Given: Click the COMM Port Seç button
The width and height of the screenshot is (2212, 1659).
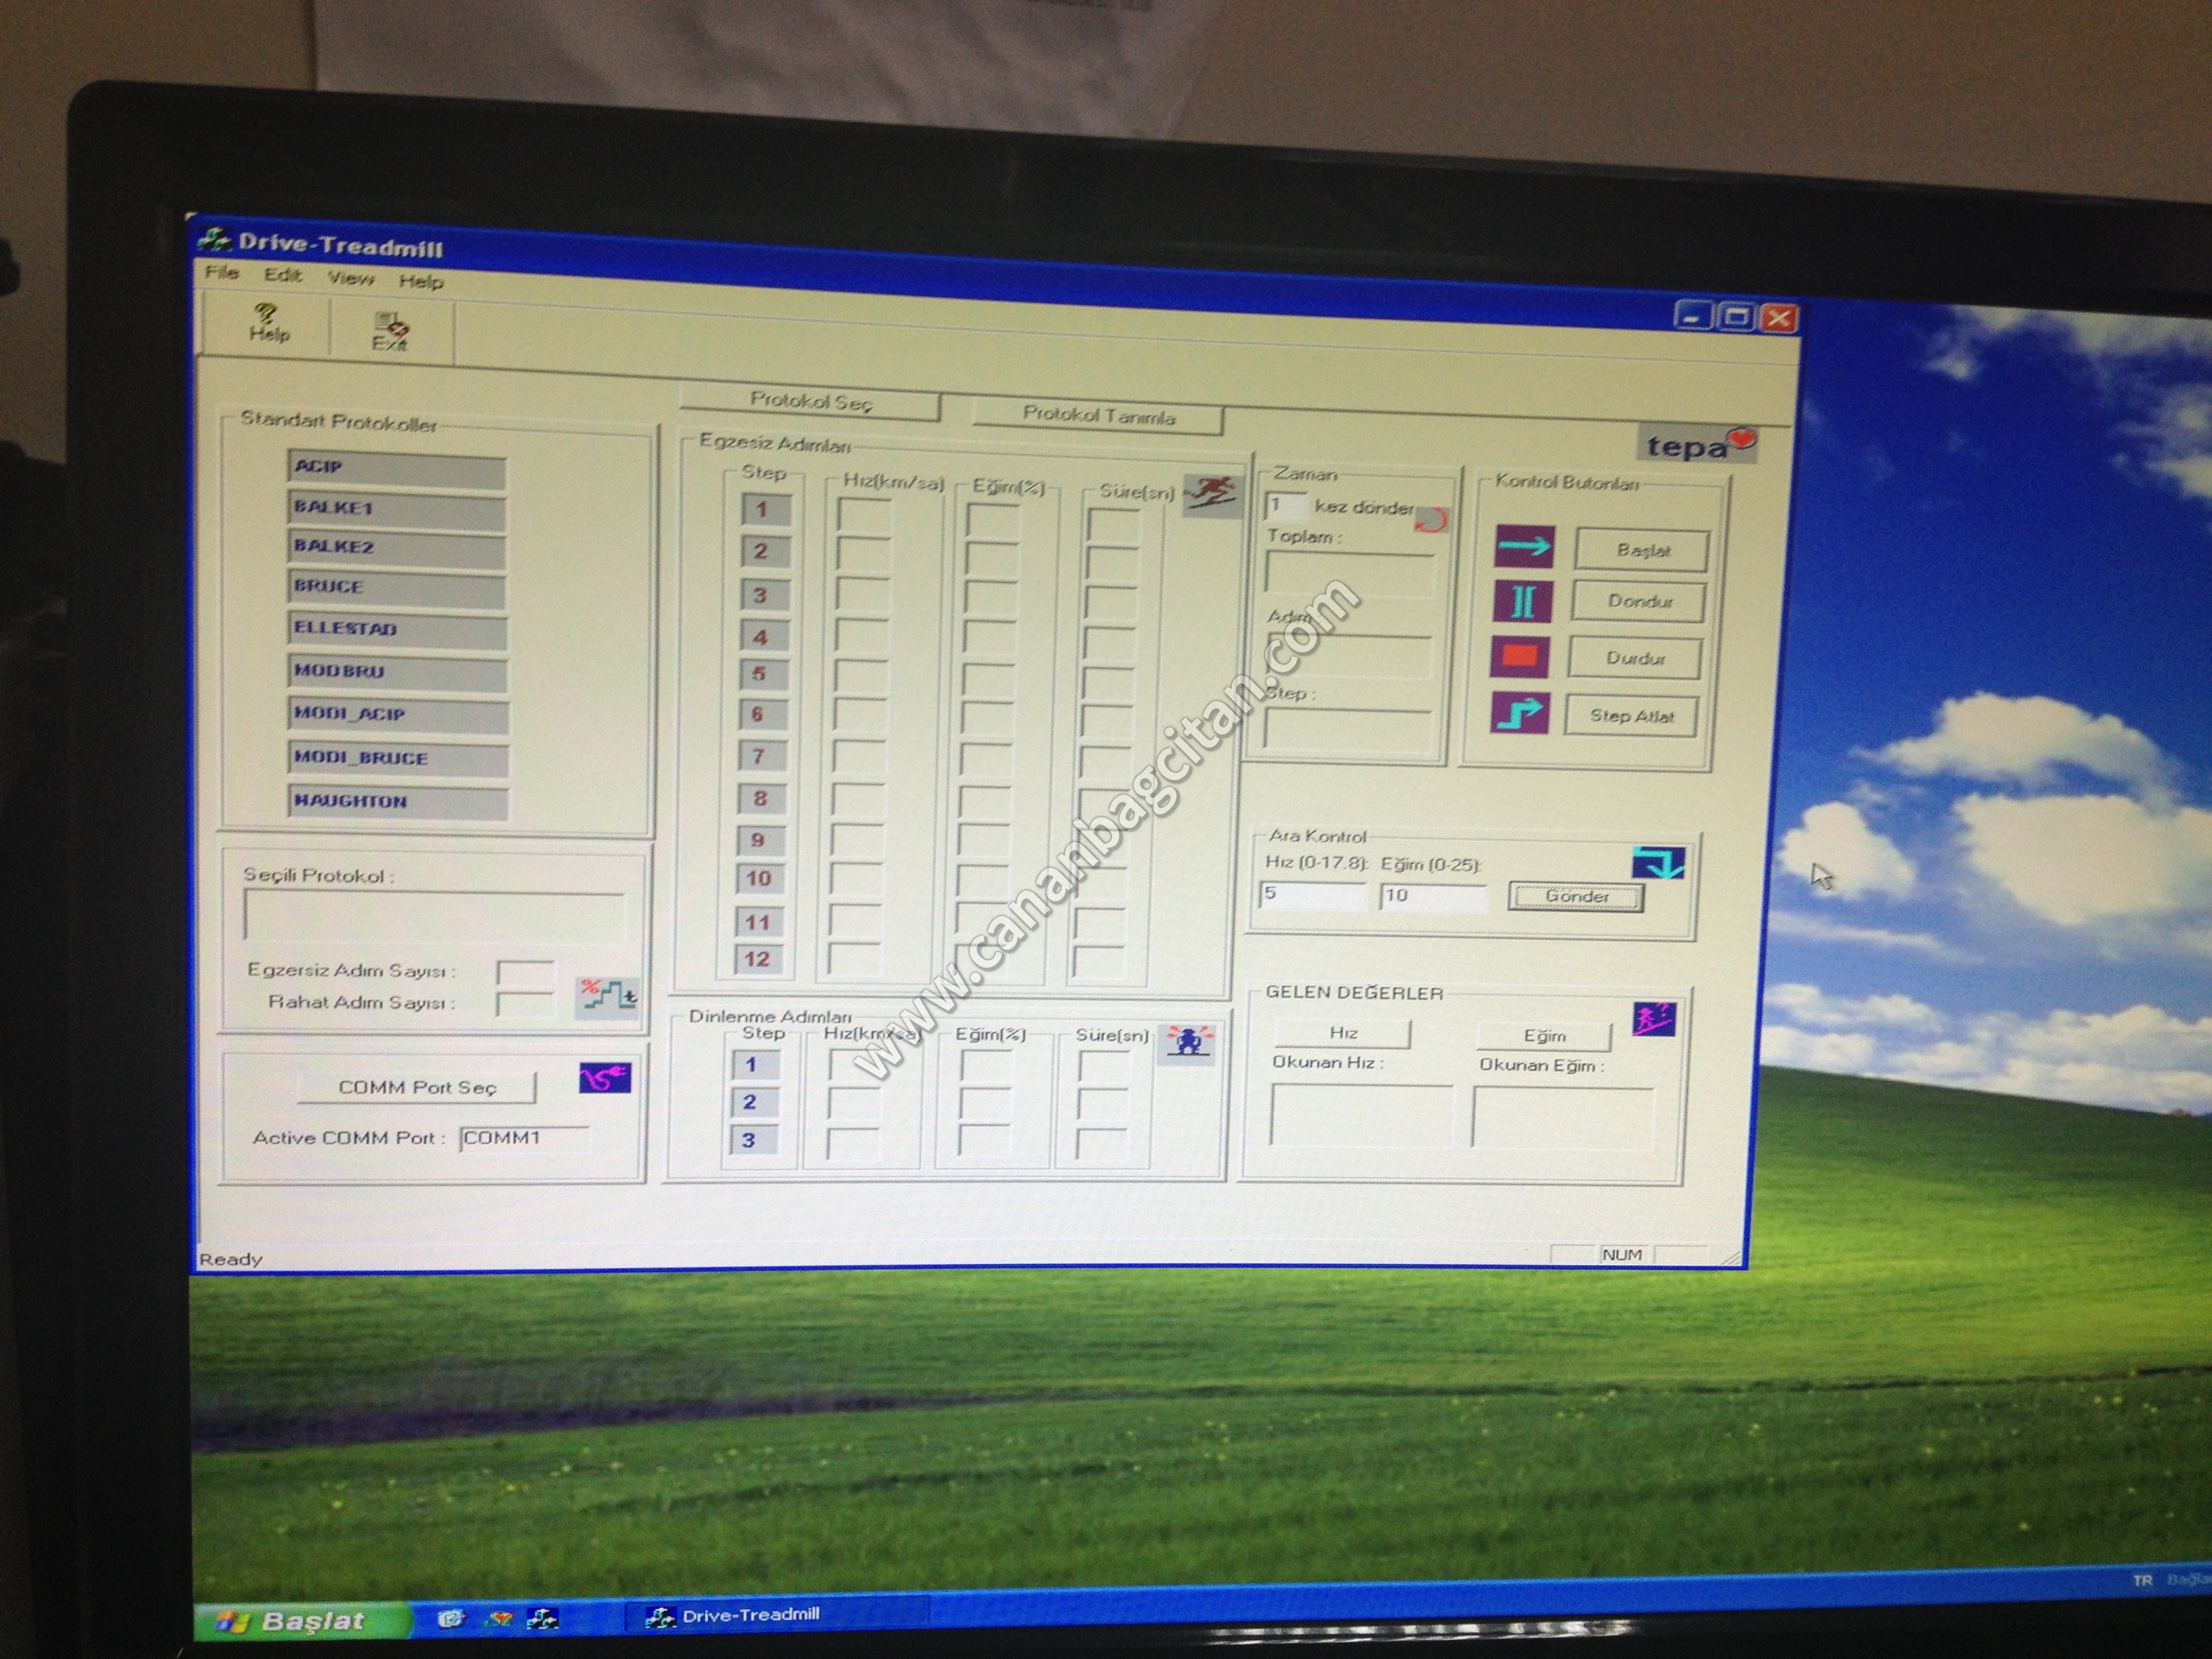Looking at the screenshot, I should [416, 1087].
